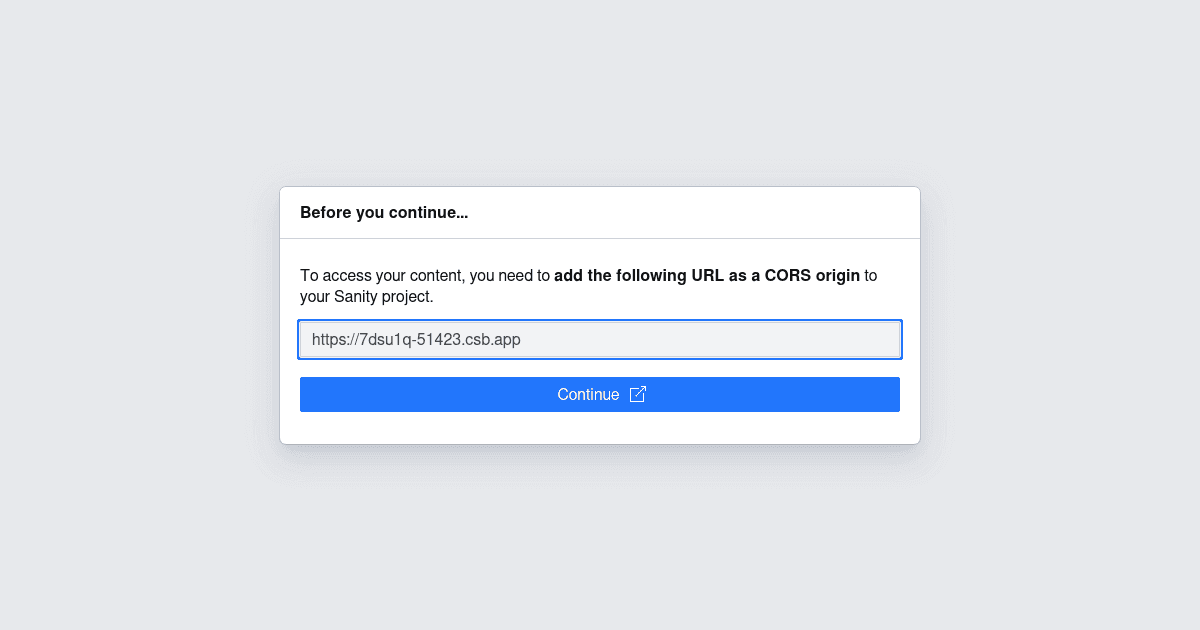Click the focused blue border of the text field

tap(600, 320)
